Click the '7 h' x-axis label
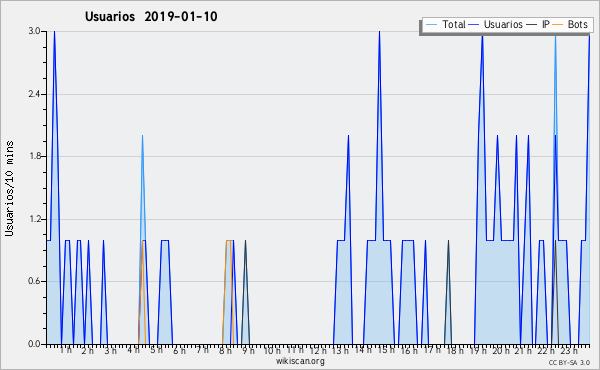 coord(202,349)
